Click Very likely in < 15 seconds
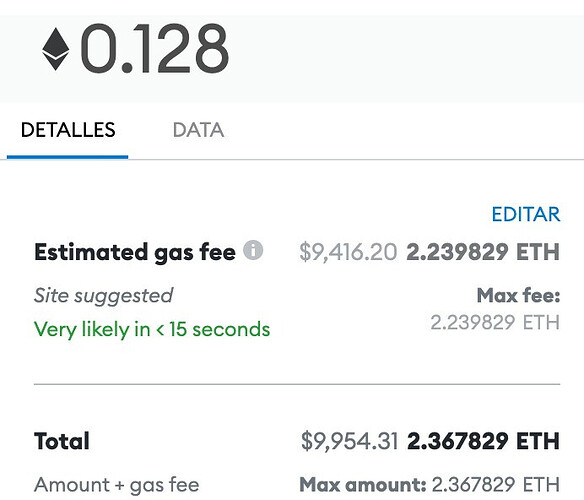 coord(152,329)
